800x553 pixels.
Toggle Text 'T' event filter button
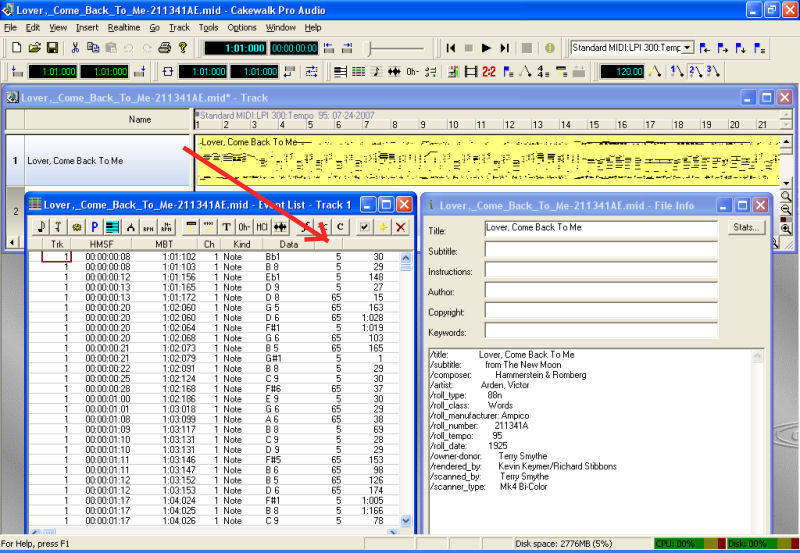click(x=226, y=227)
